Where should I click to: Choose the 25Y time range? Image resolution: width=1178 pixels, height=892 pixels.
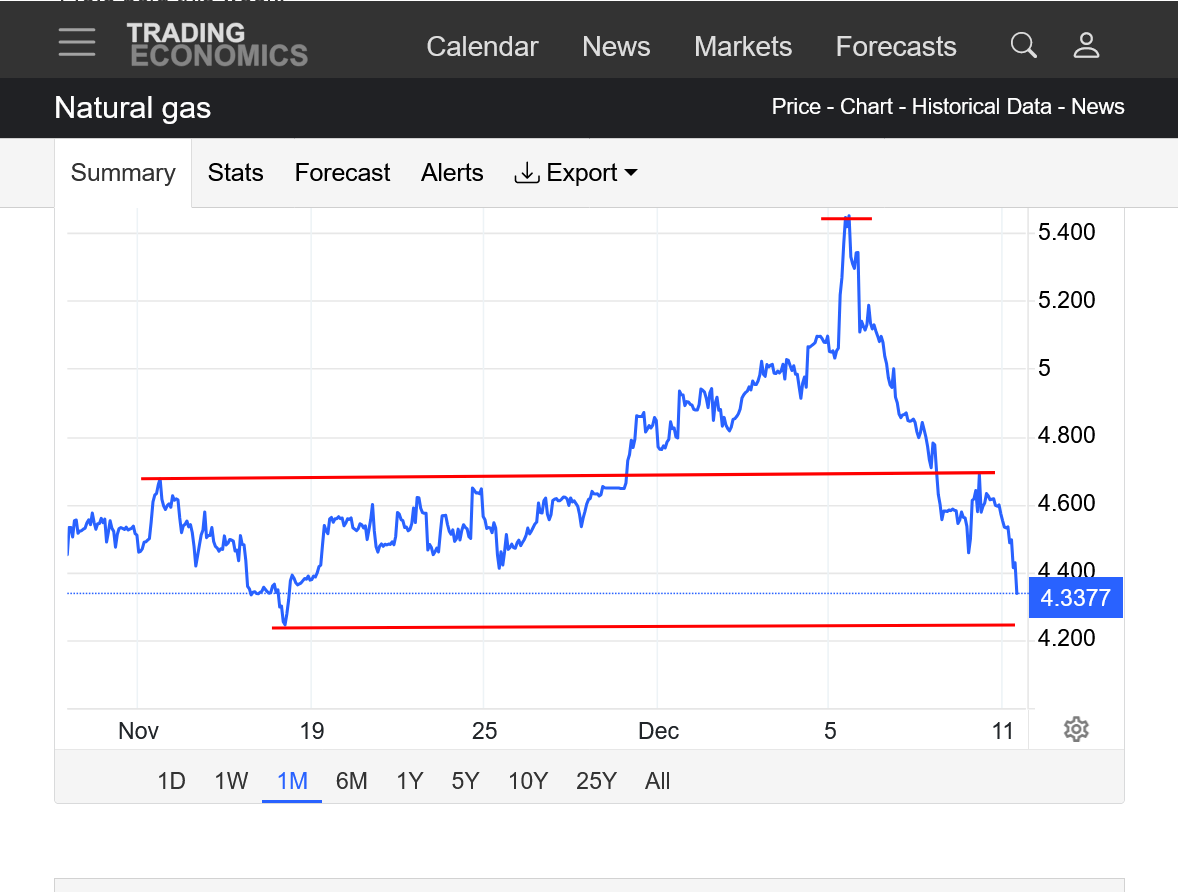pyautogui.click(x=596, y=781)
